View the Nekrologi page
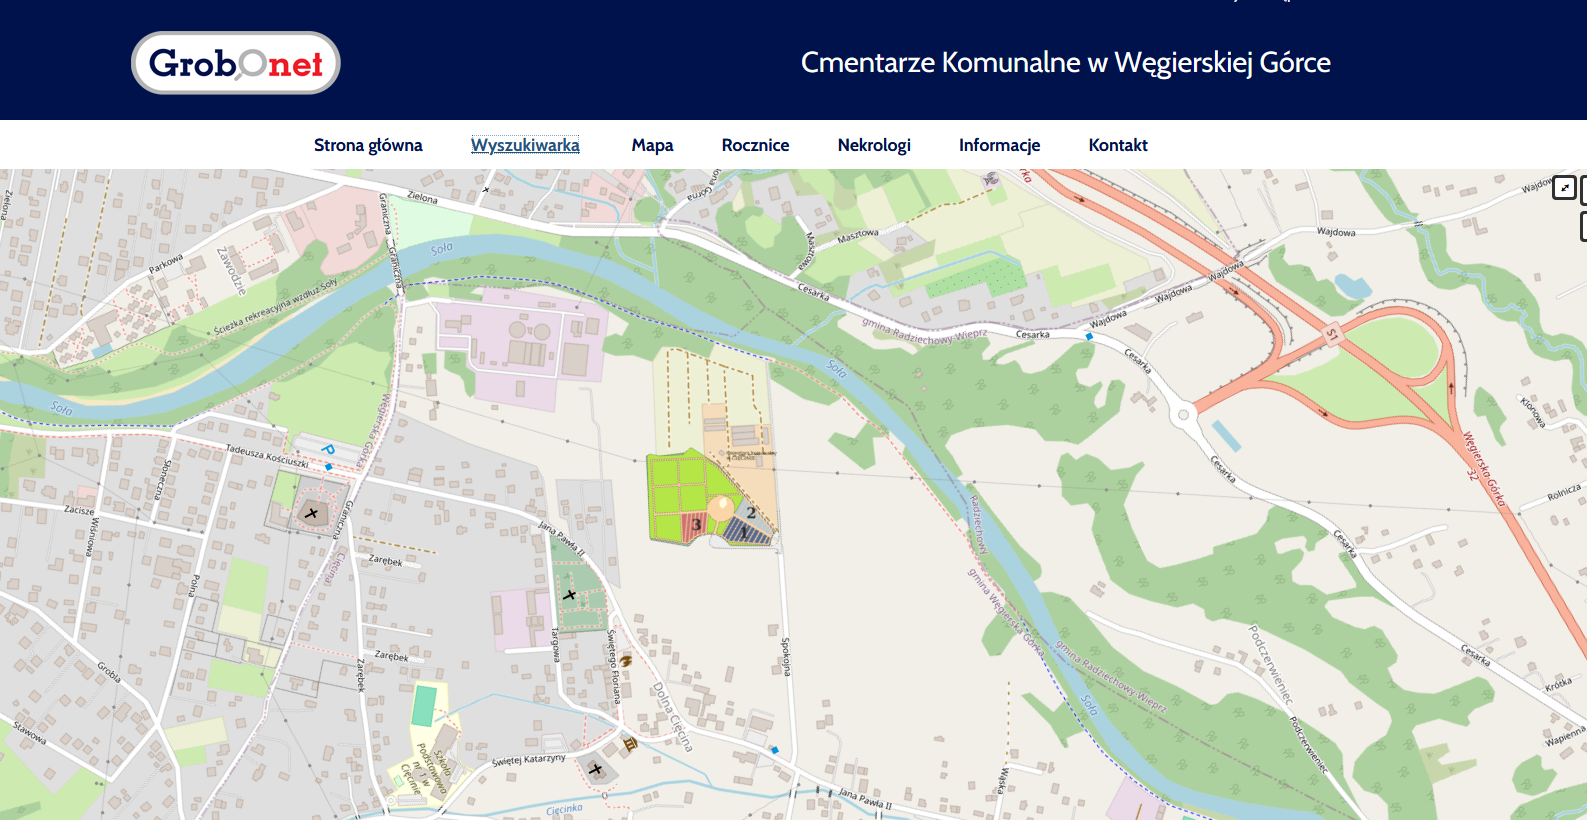Viewport: 1587px width, 820px height. coord(874,145)
